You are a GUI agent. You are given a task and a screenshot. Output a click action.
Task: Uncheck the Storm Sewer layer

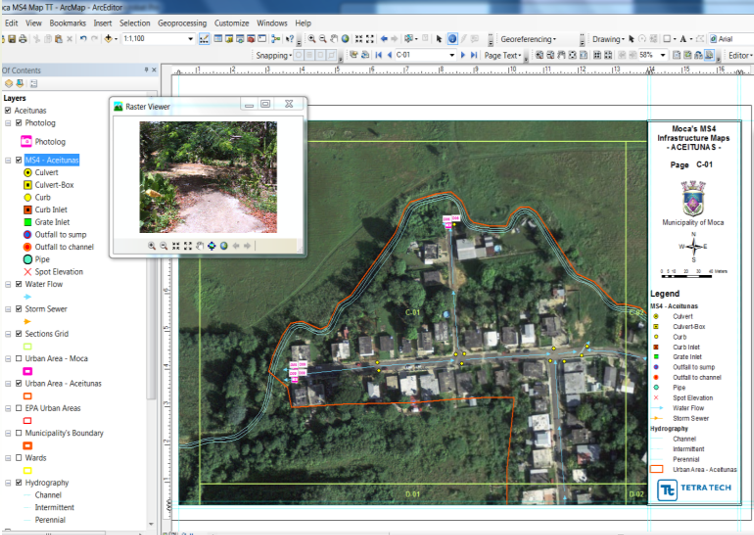[18, 309]
